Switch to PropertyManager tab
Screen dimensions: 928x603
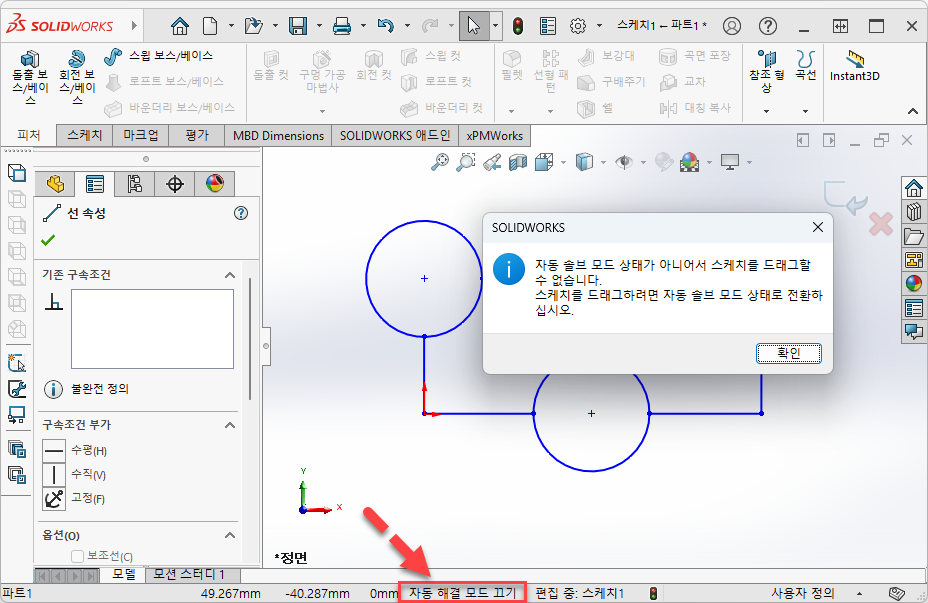[x=95, y=184]
